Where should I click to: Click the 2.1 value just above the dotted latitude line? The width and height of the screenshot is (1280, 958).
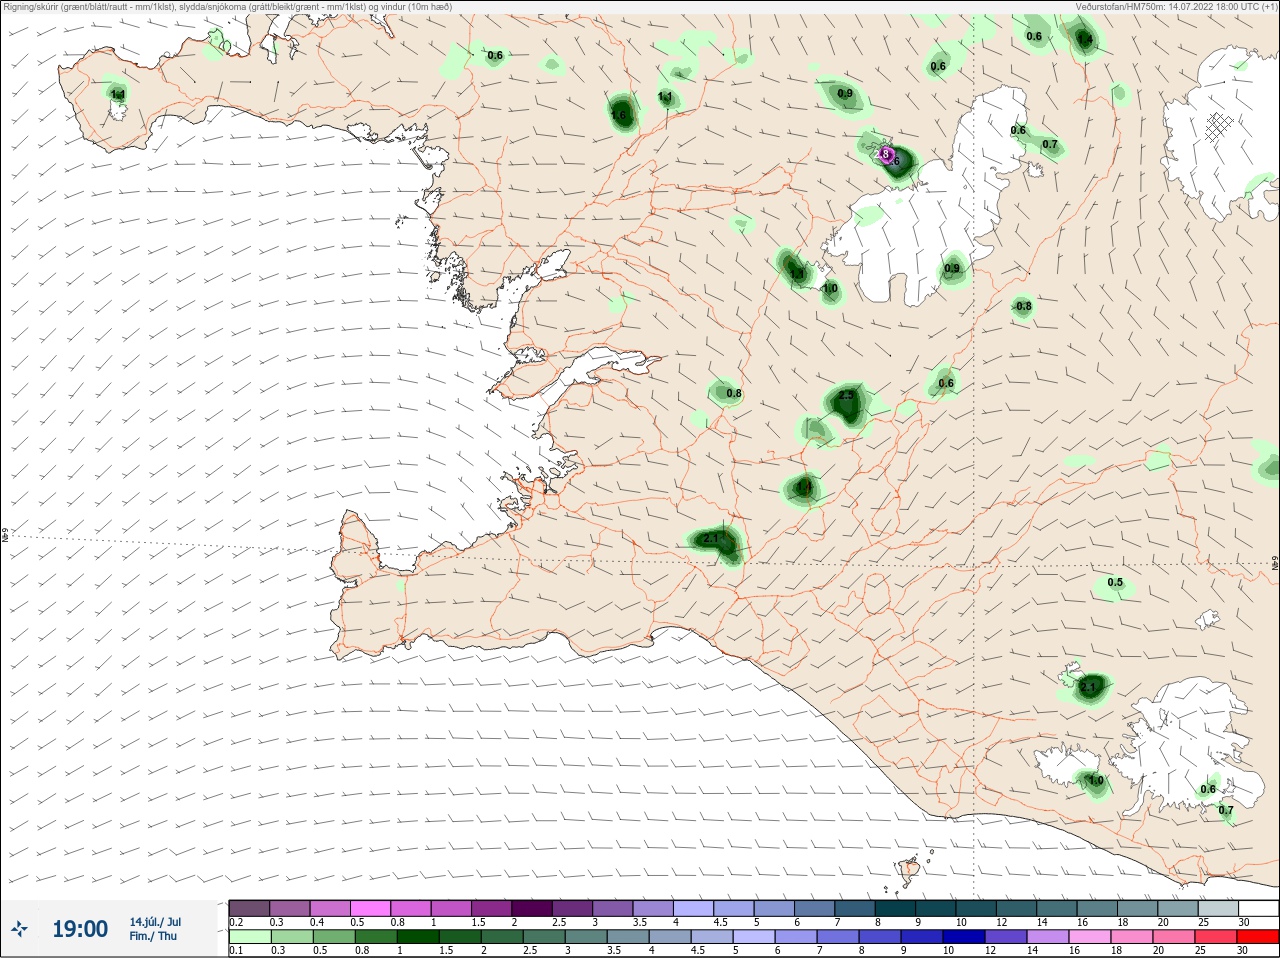point(711,539)
